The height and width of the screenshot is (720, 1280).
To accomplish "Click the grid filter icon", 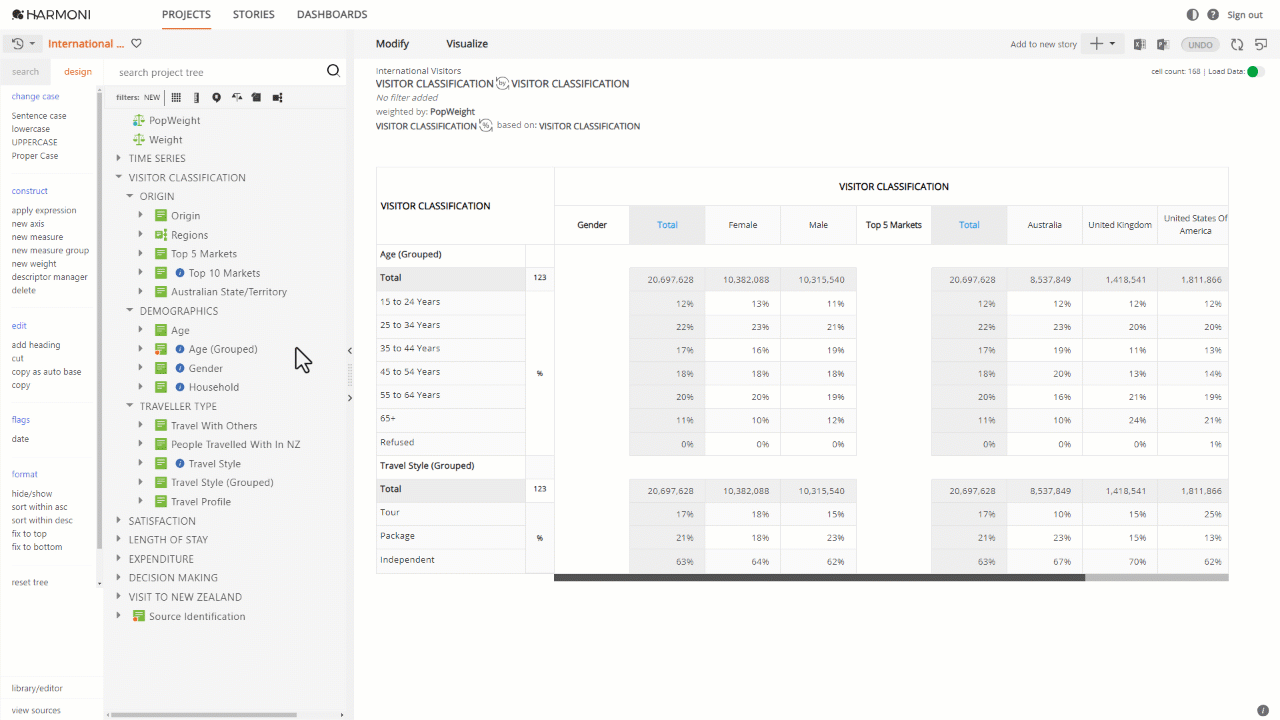I will (x=176, y=97).
